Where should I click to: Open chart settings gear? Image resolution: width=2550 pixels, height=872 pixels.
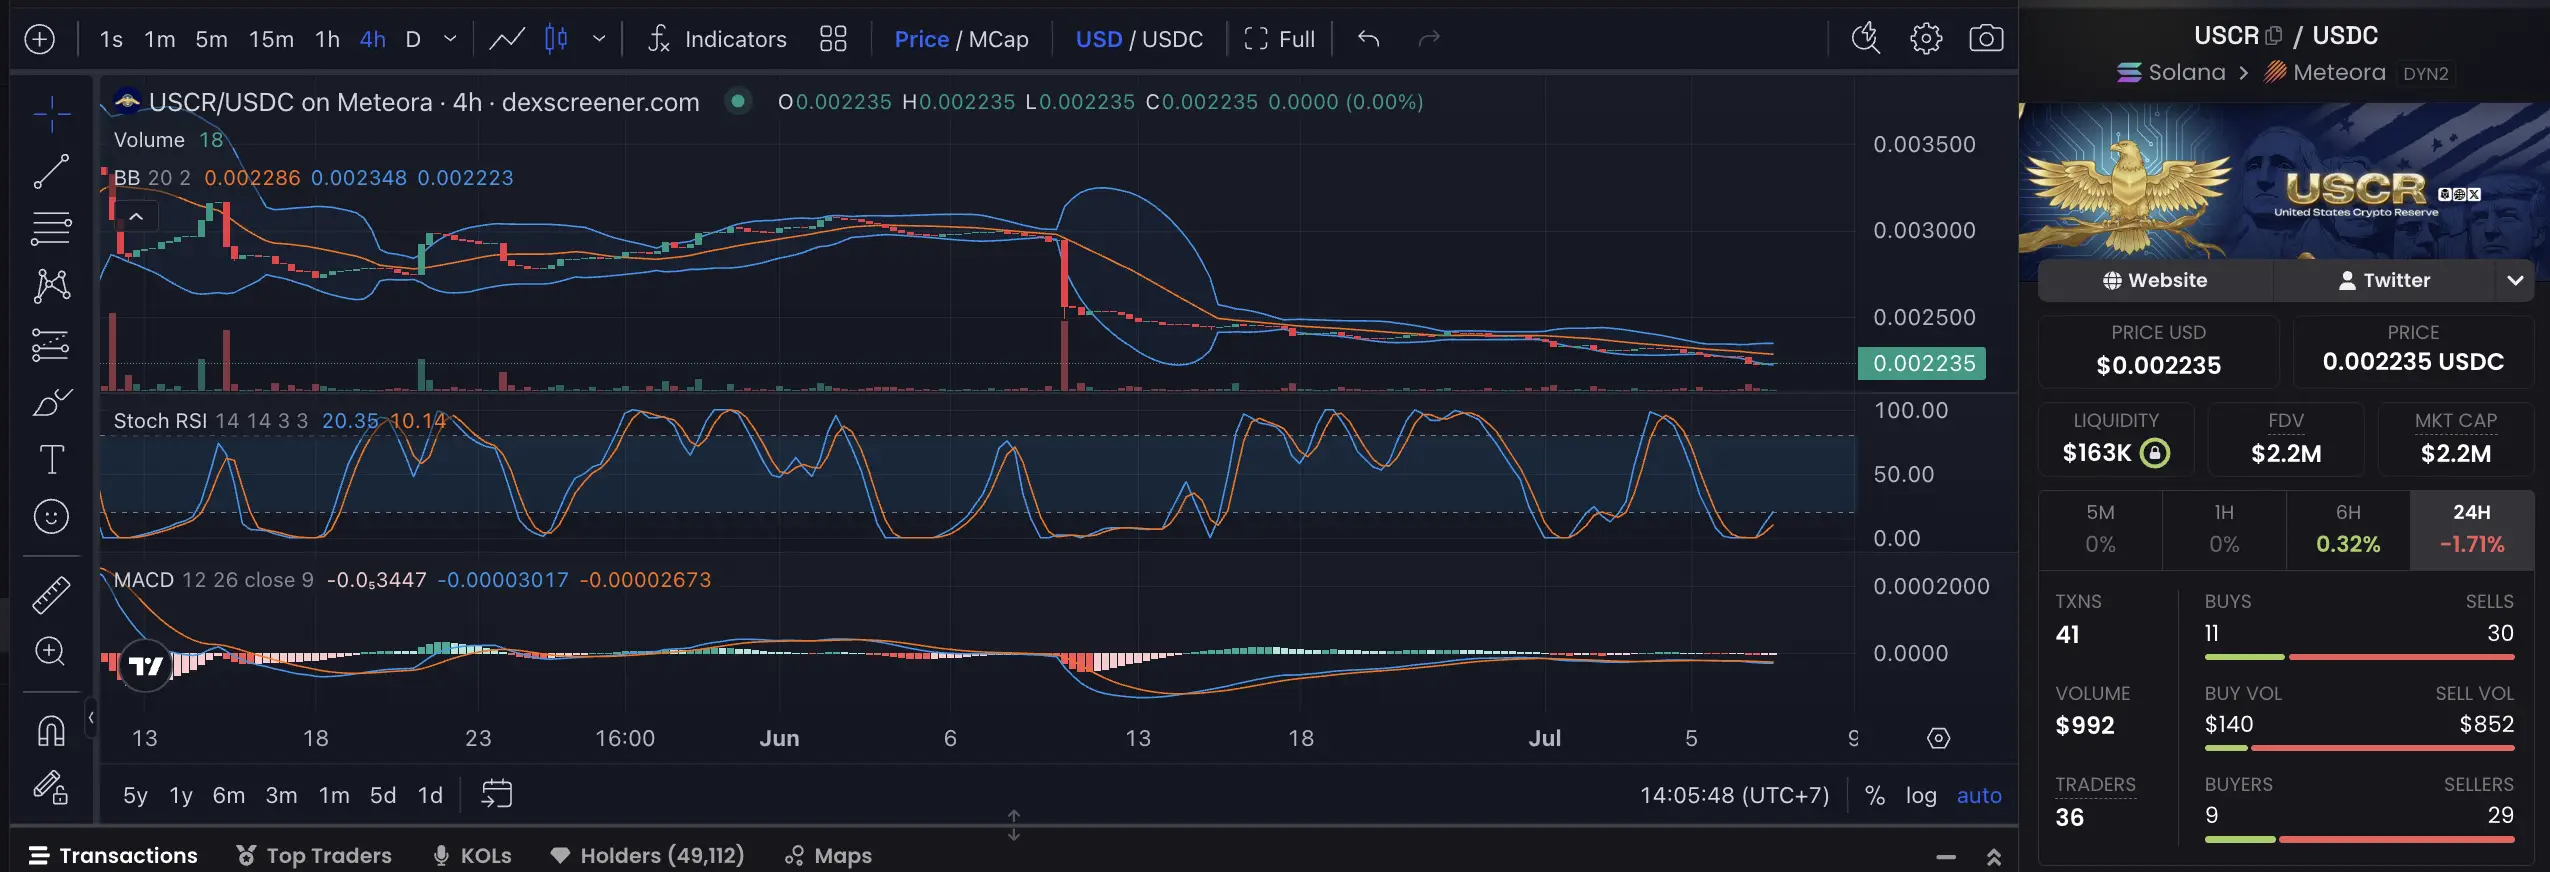point(1926,39)
